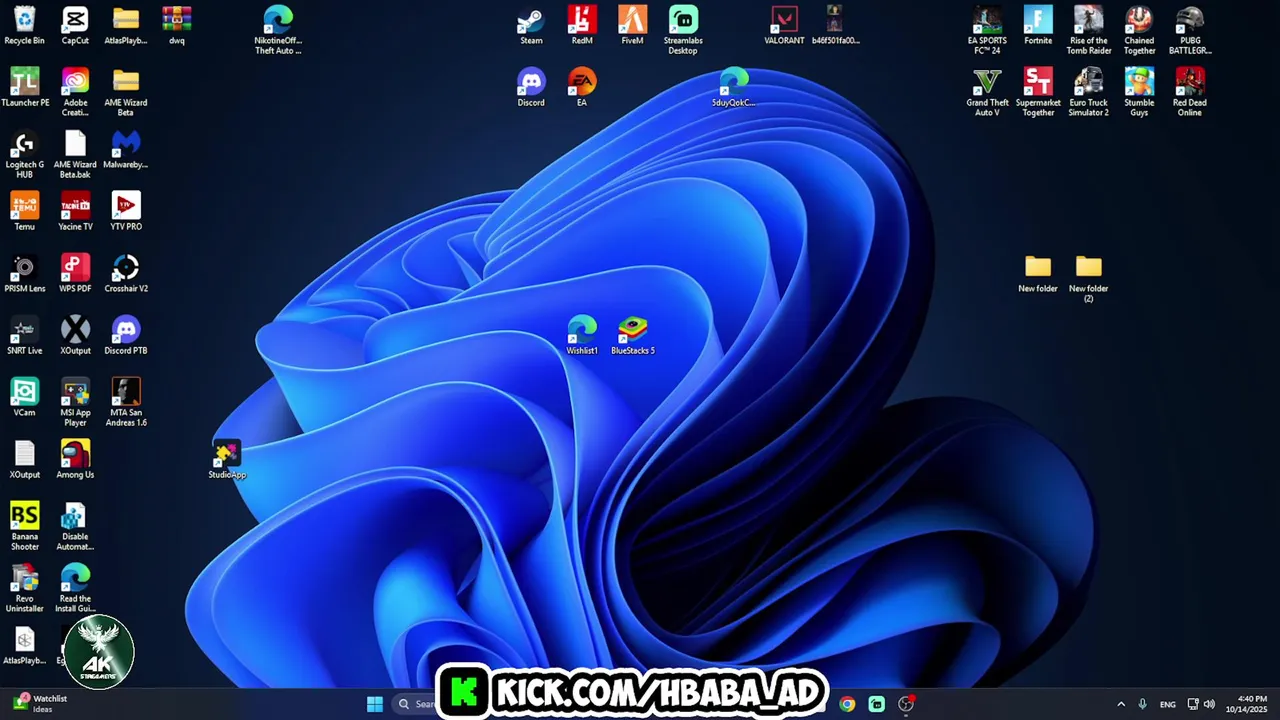1280x720 pixels.
Task: Open Rise of the Tomb Raider
Action: point(1088,31)
